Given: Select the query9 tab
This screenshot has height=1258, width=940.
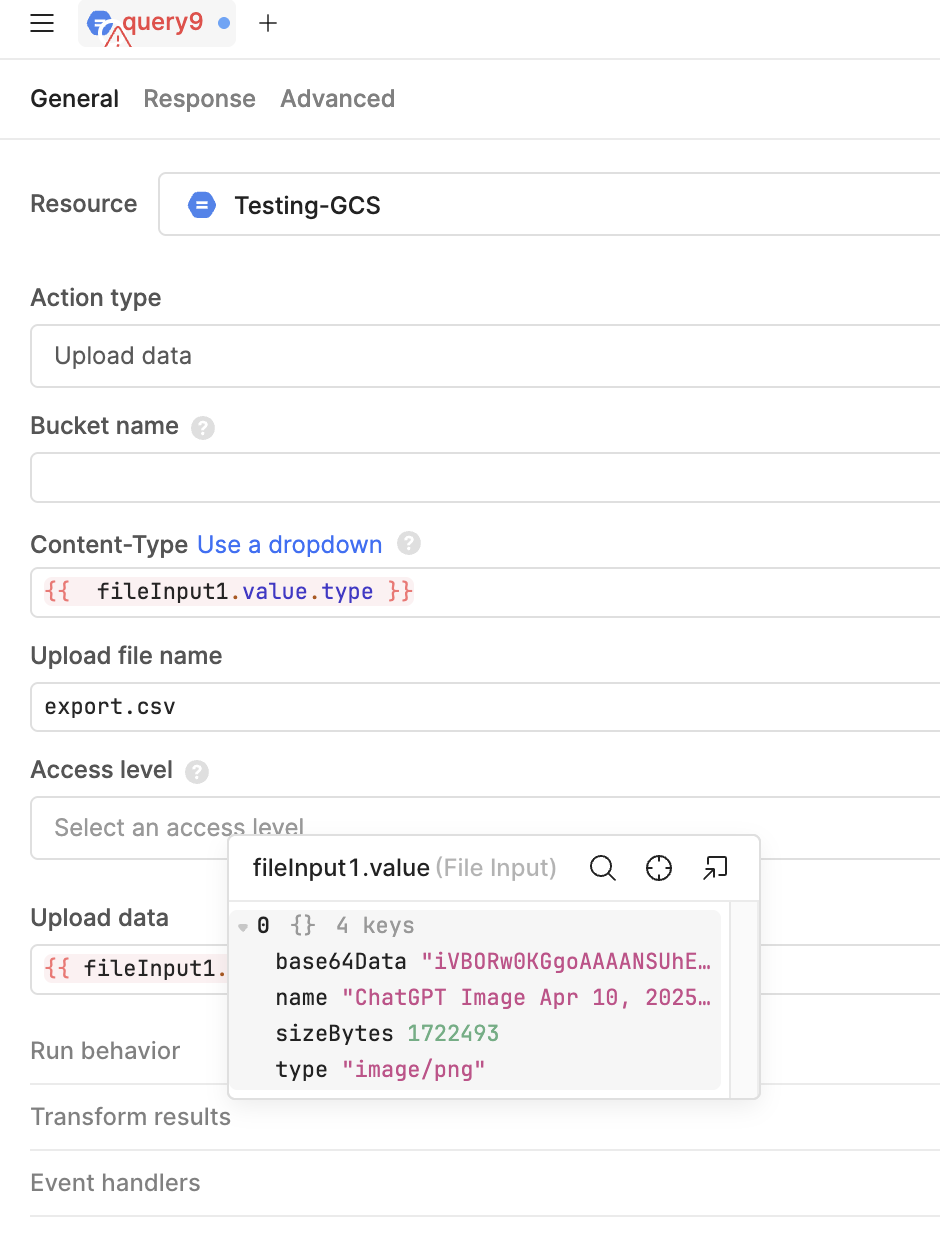Looking at the screenshot, I should [x=156, y=24].
